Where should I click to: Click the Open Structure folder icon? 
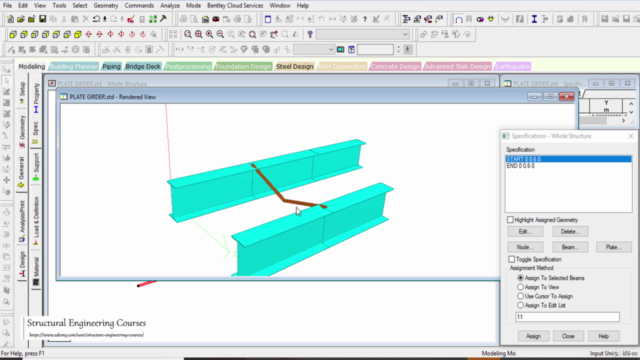21,19
